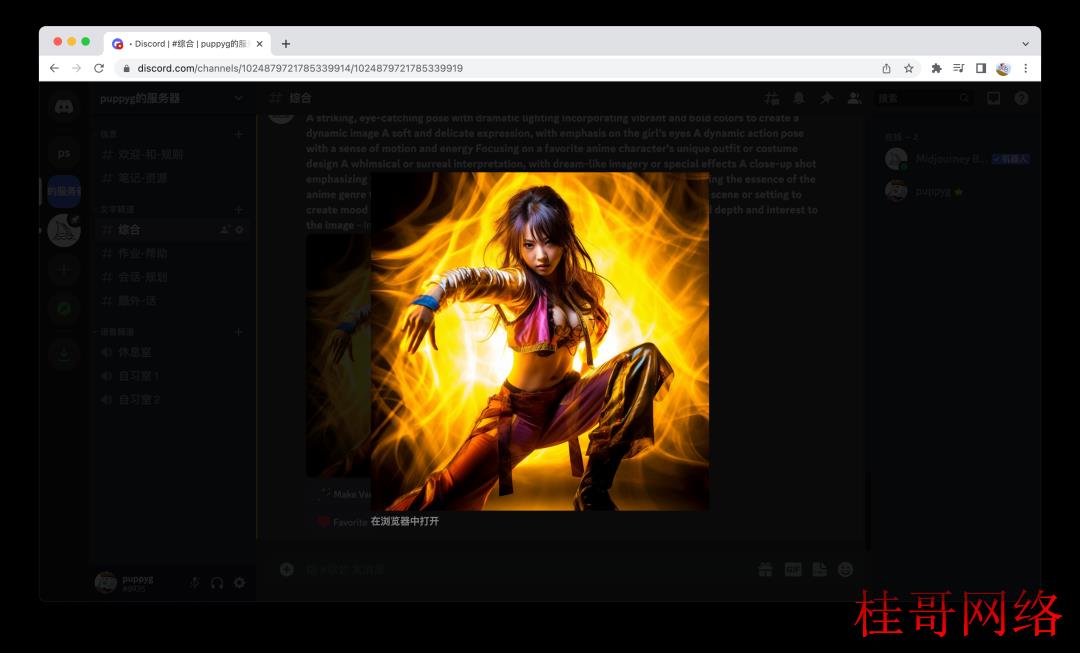Close the Discord browser tab

pos(260,43)
